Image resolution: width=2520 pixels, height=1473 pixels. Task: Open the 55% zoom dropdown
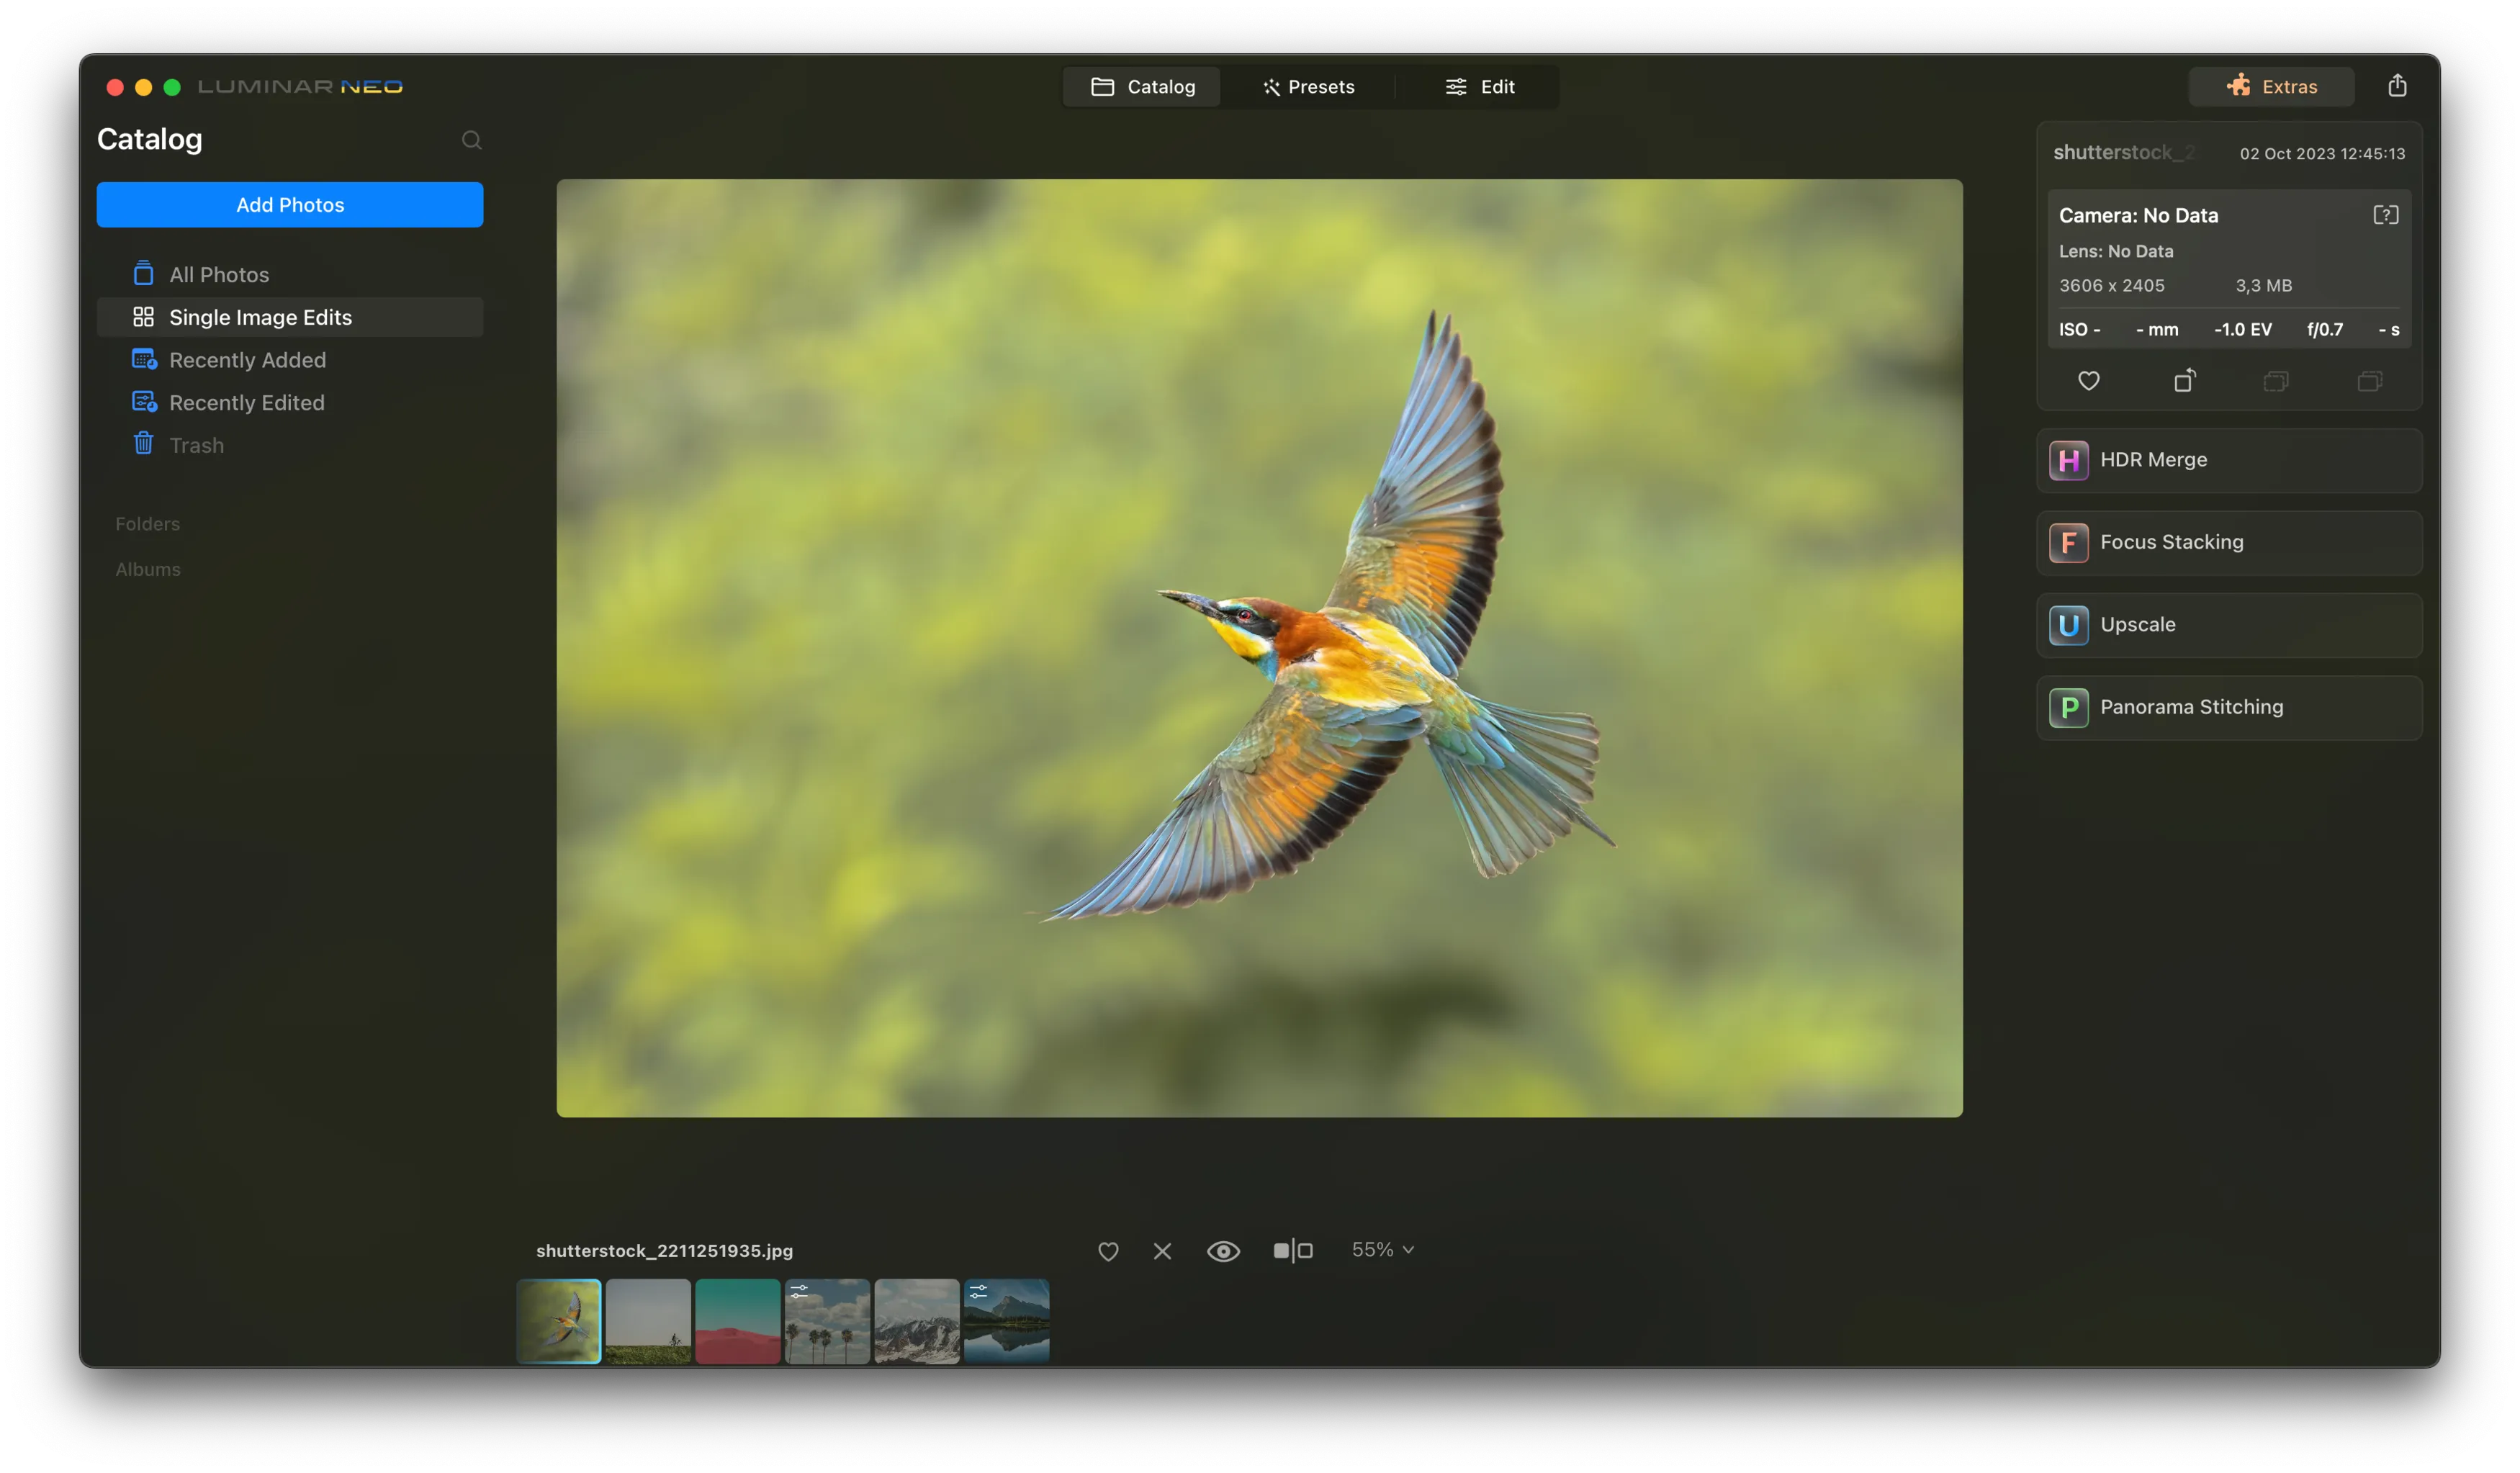[x=1382, y=1250]
